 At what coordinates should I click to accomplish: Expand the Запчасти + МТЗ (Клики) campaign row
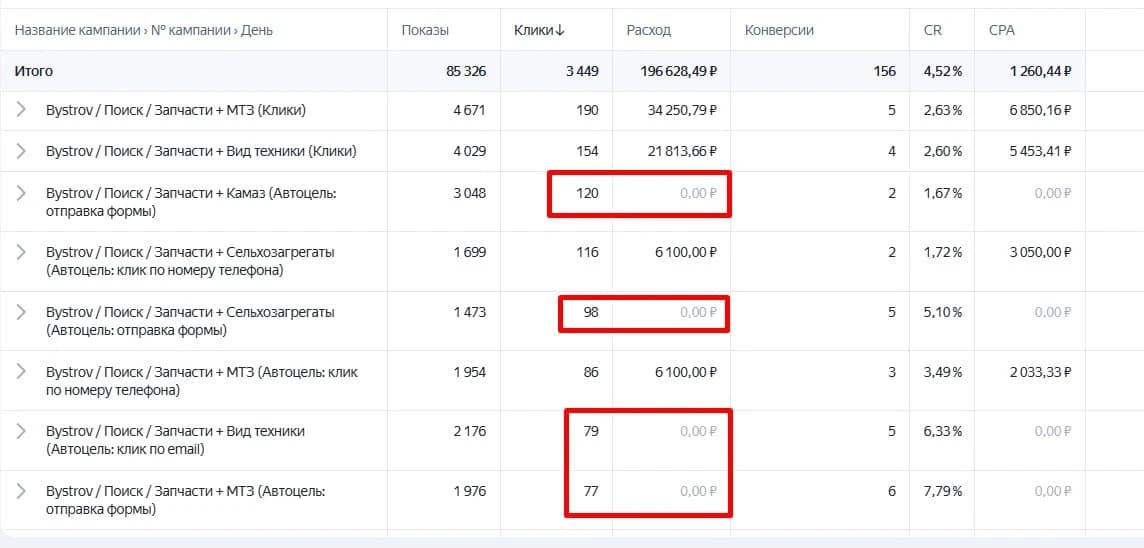click(x=21, y=110)
